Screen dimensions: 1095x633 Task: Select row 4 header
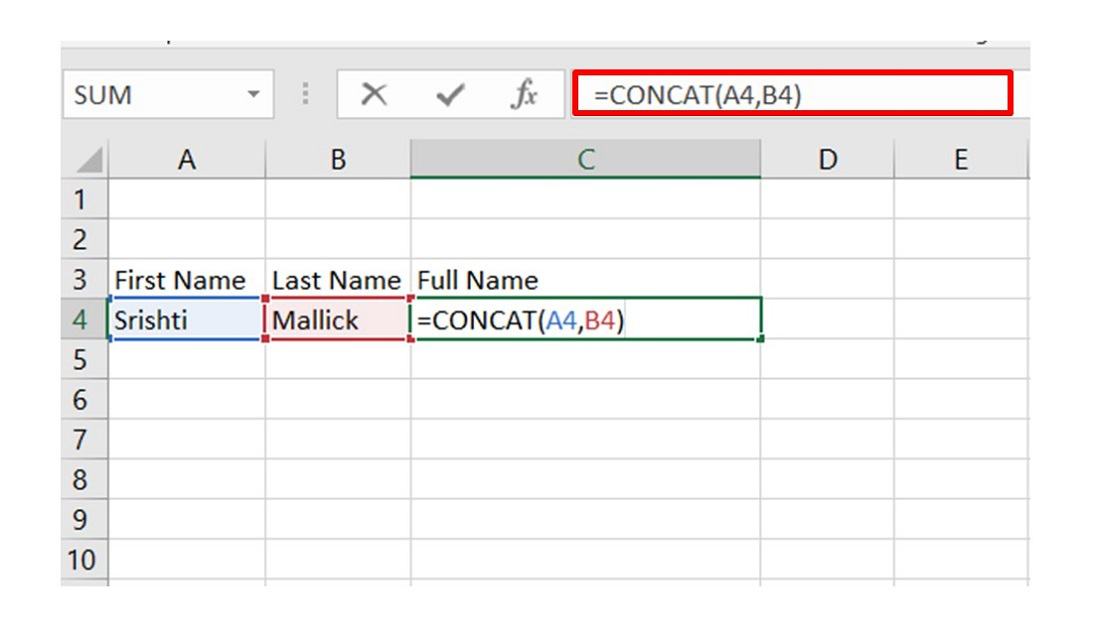tap(82, 320)
